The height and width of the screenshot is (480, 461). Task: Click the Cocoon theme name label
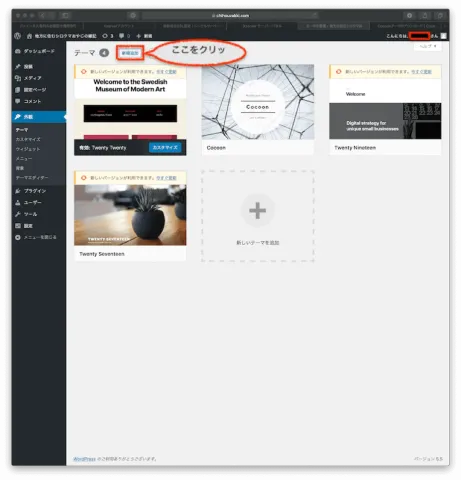tap(216, 148)
